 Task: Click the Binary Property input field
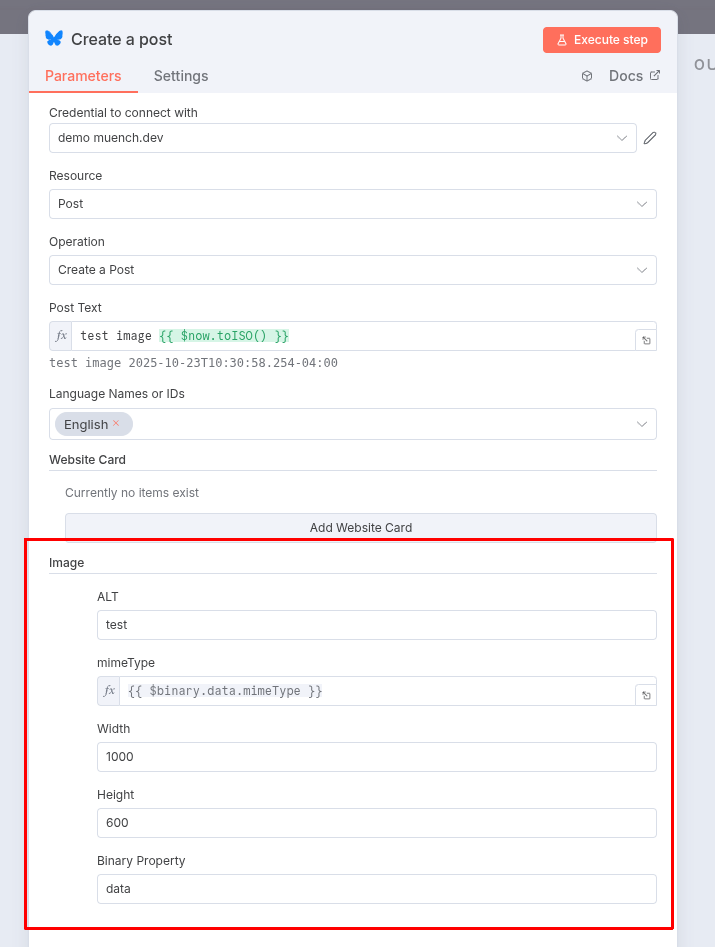(x=376, y=889)
